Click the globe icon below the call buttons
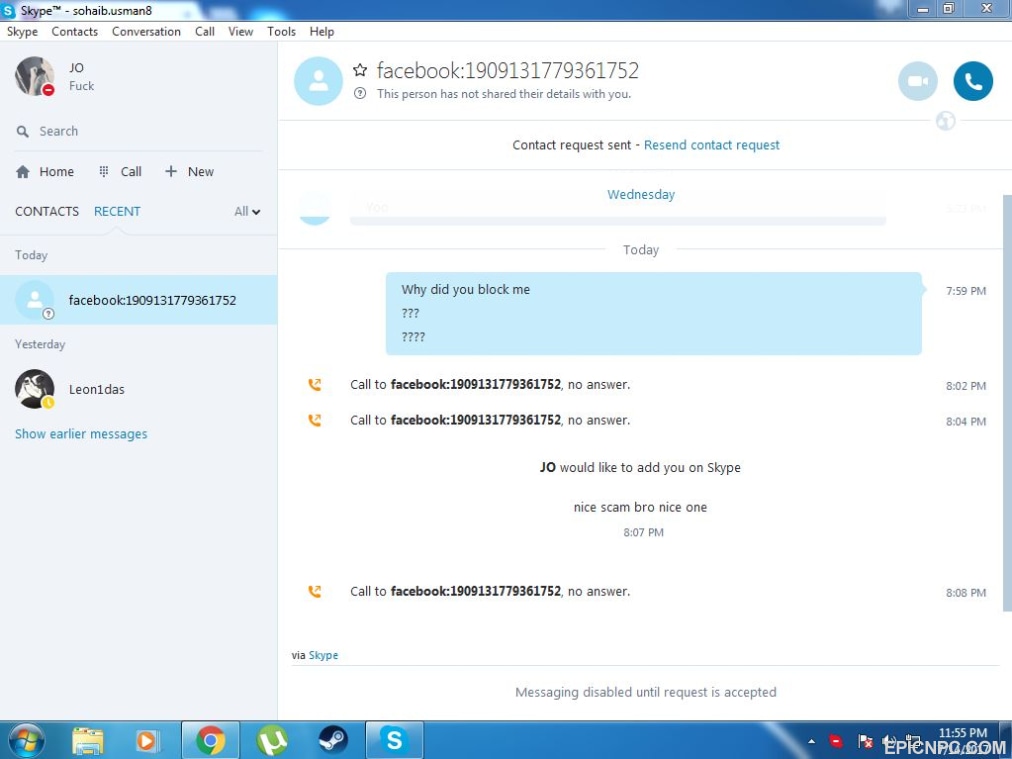Viewport: 1012px width, 759px height. [x=945, y=121]
